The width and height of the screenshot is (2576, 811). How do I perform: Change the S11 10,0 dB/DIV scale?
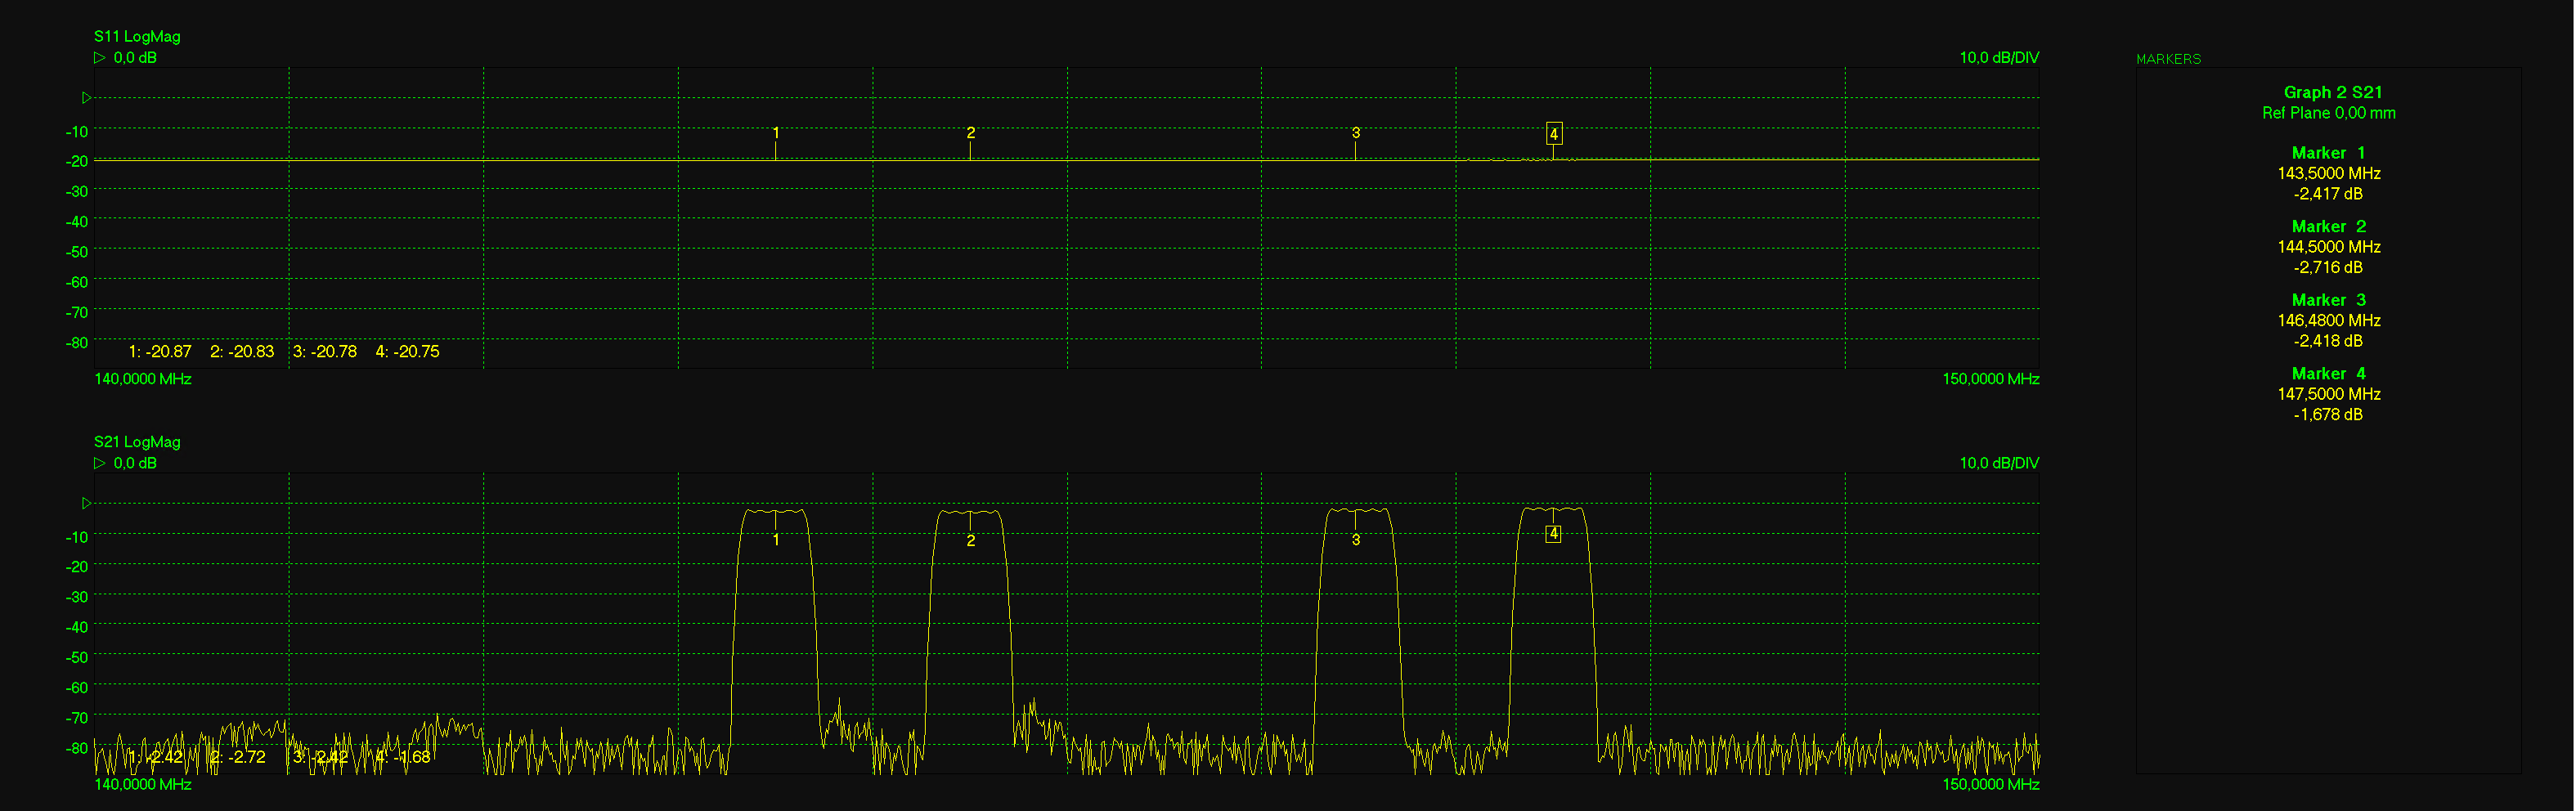(x=1998, y=58)
